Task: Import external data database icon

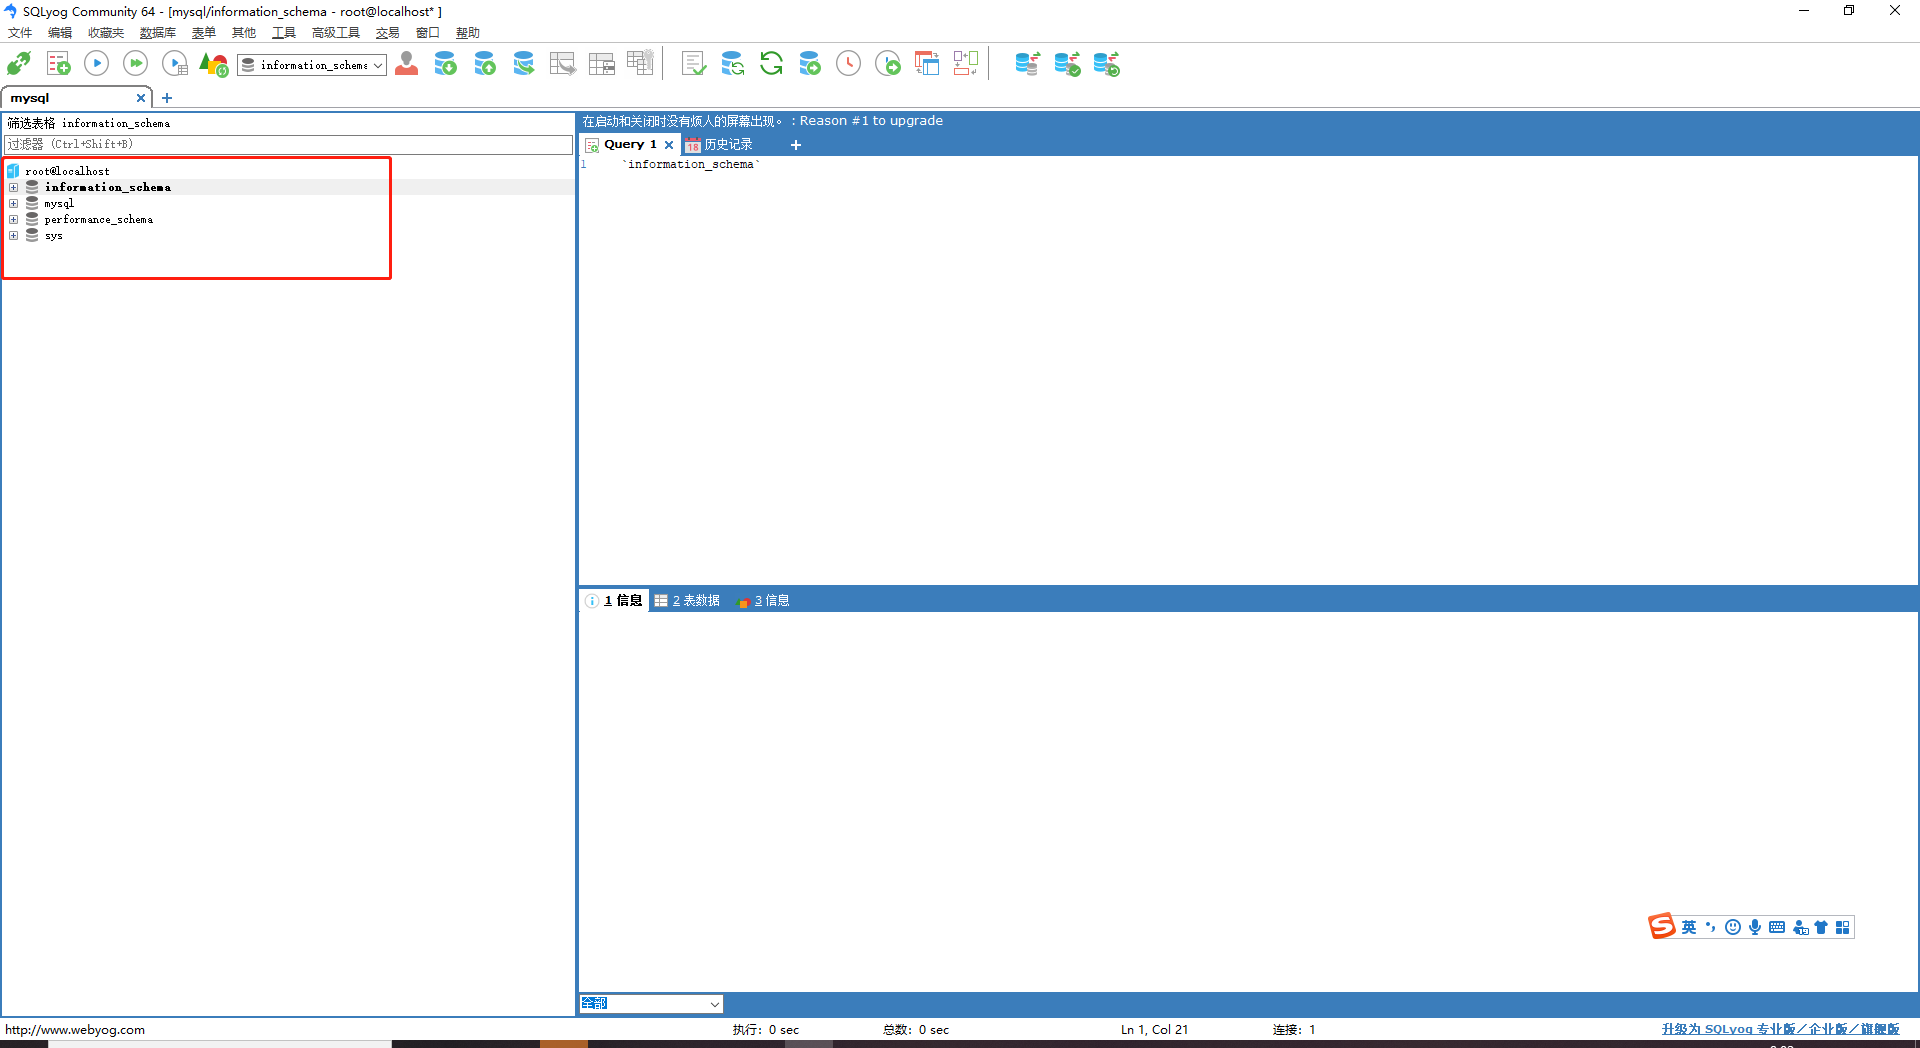Action: pos(445,64)
